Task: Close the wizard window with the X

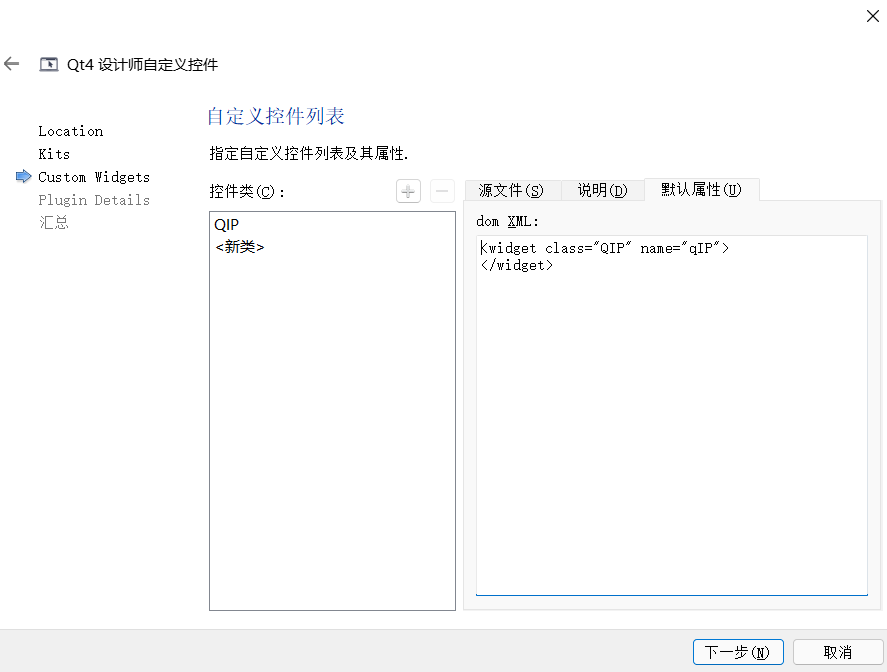Action: pos(872,16)
